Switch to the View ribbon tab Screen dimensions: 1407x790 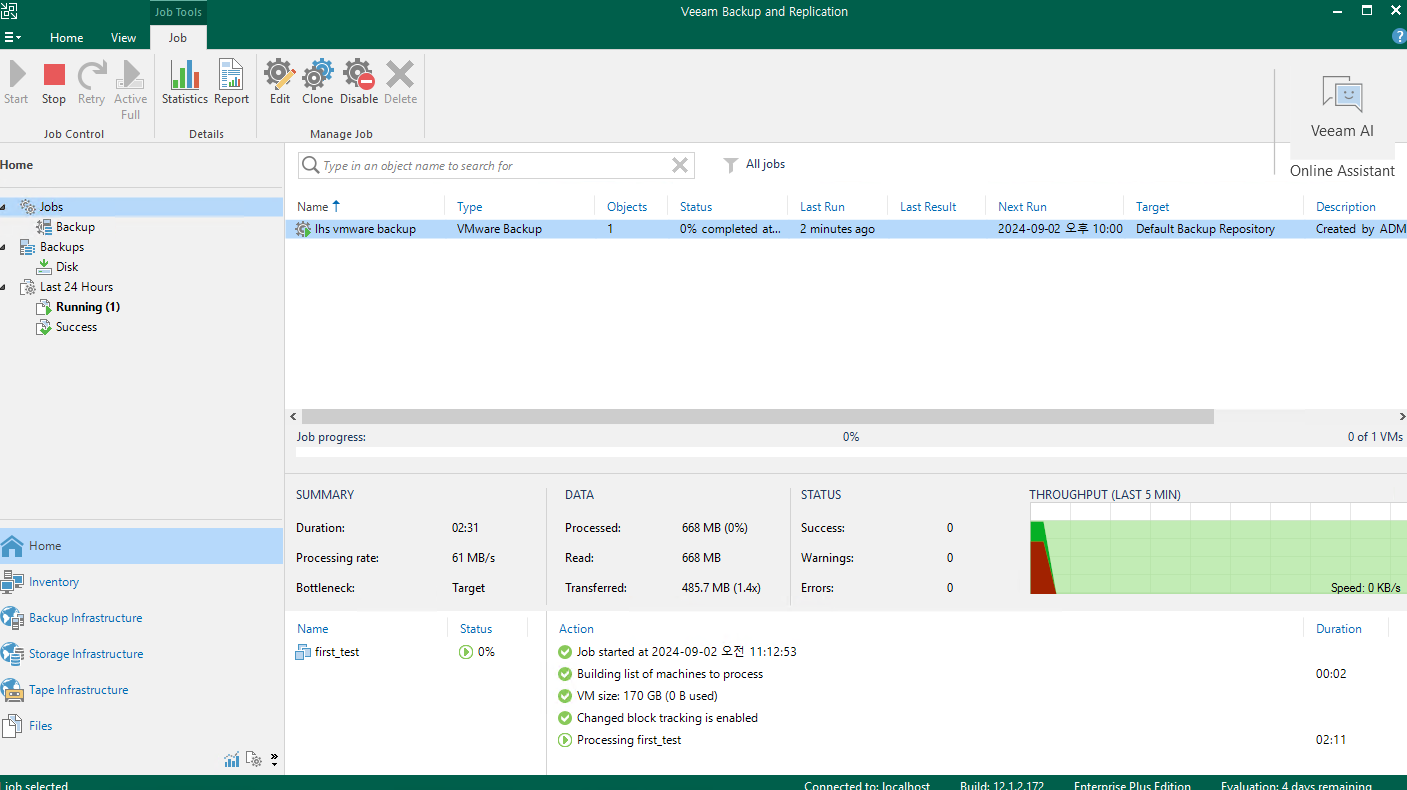point(123,38)
